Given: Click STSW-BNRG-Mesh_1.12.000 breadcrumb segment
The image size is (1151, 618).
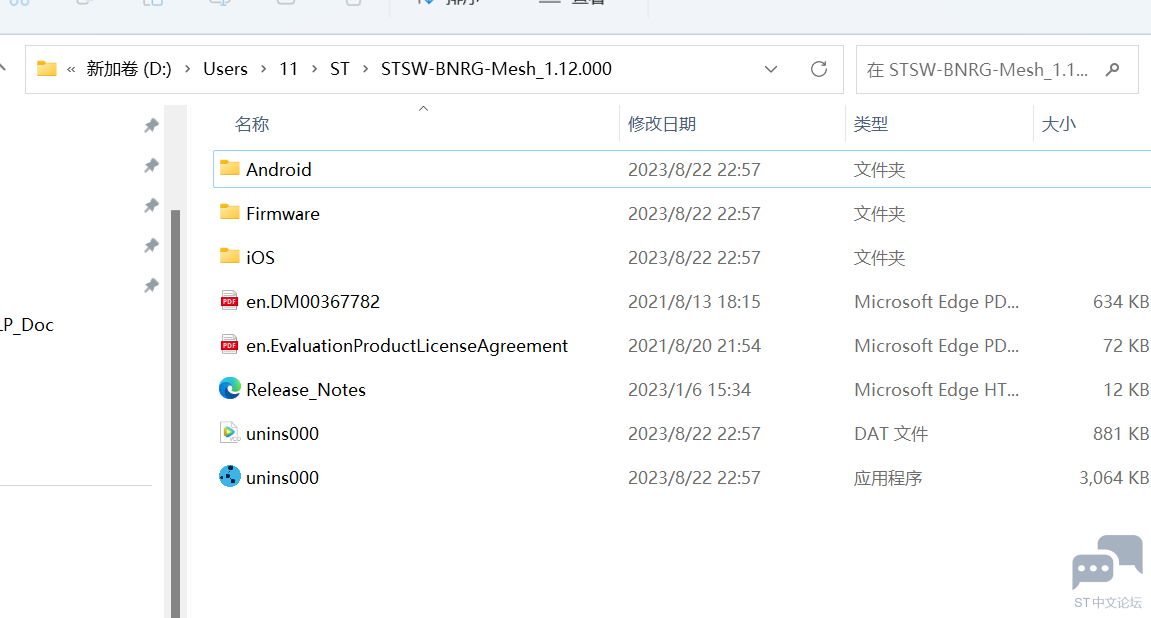Looking at the screenshot, I should point(496,69).
